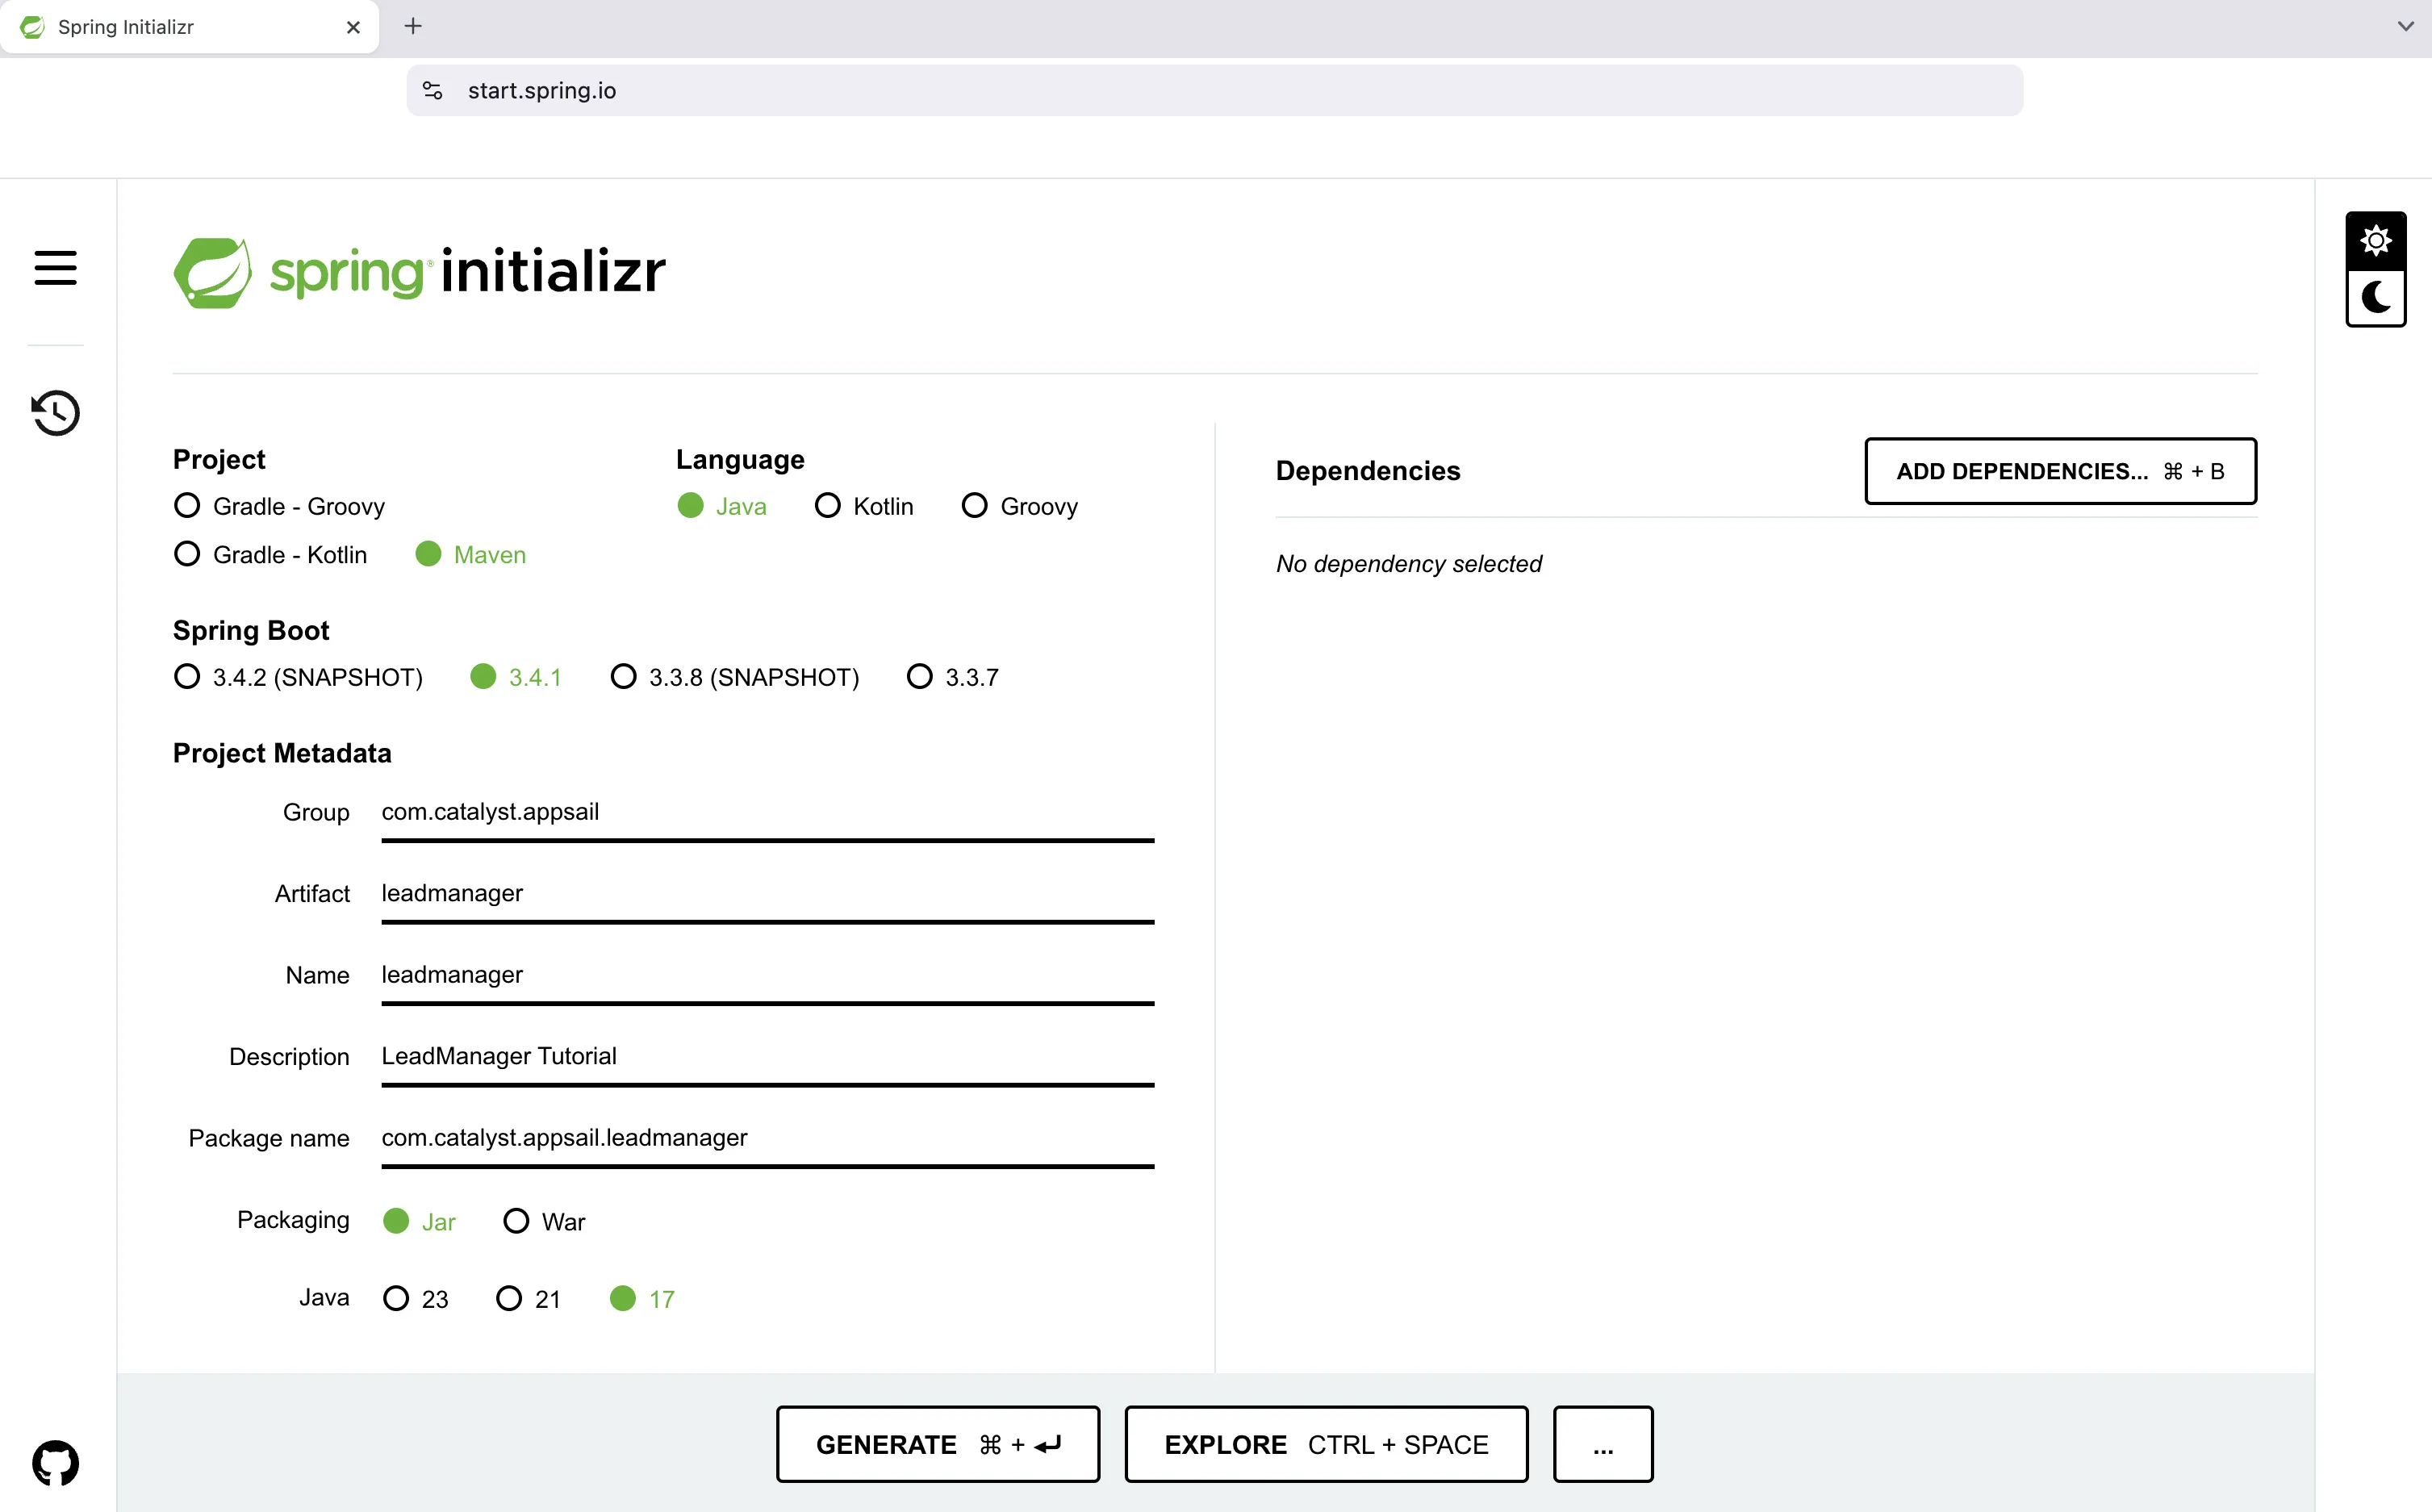Image resolution: width=2432 pixels, height=1512 pixels.
Task: Click the Explore project button
Action: (1326, 1444)
